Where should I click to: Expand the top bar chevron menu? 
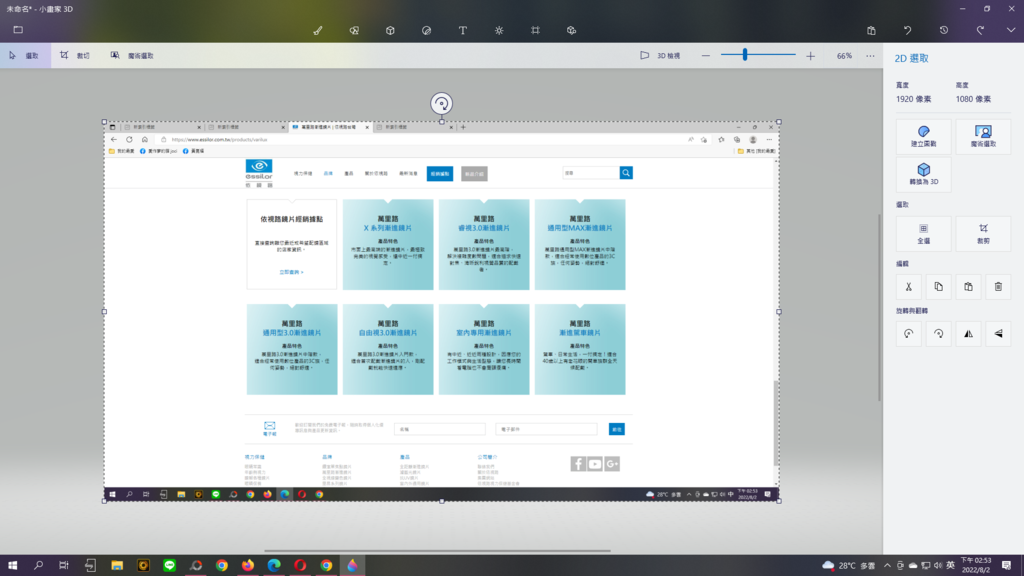[x=1010, y=30]
